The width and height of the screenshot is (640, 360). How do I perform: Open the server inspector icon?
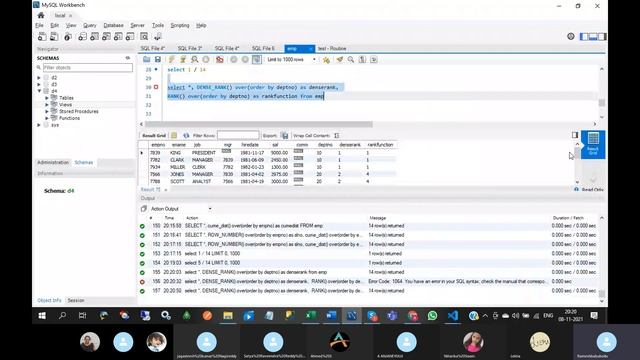tap(68, 37)
